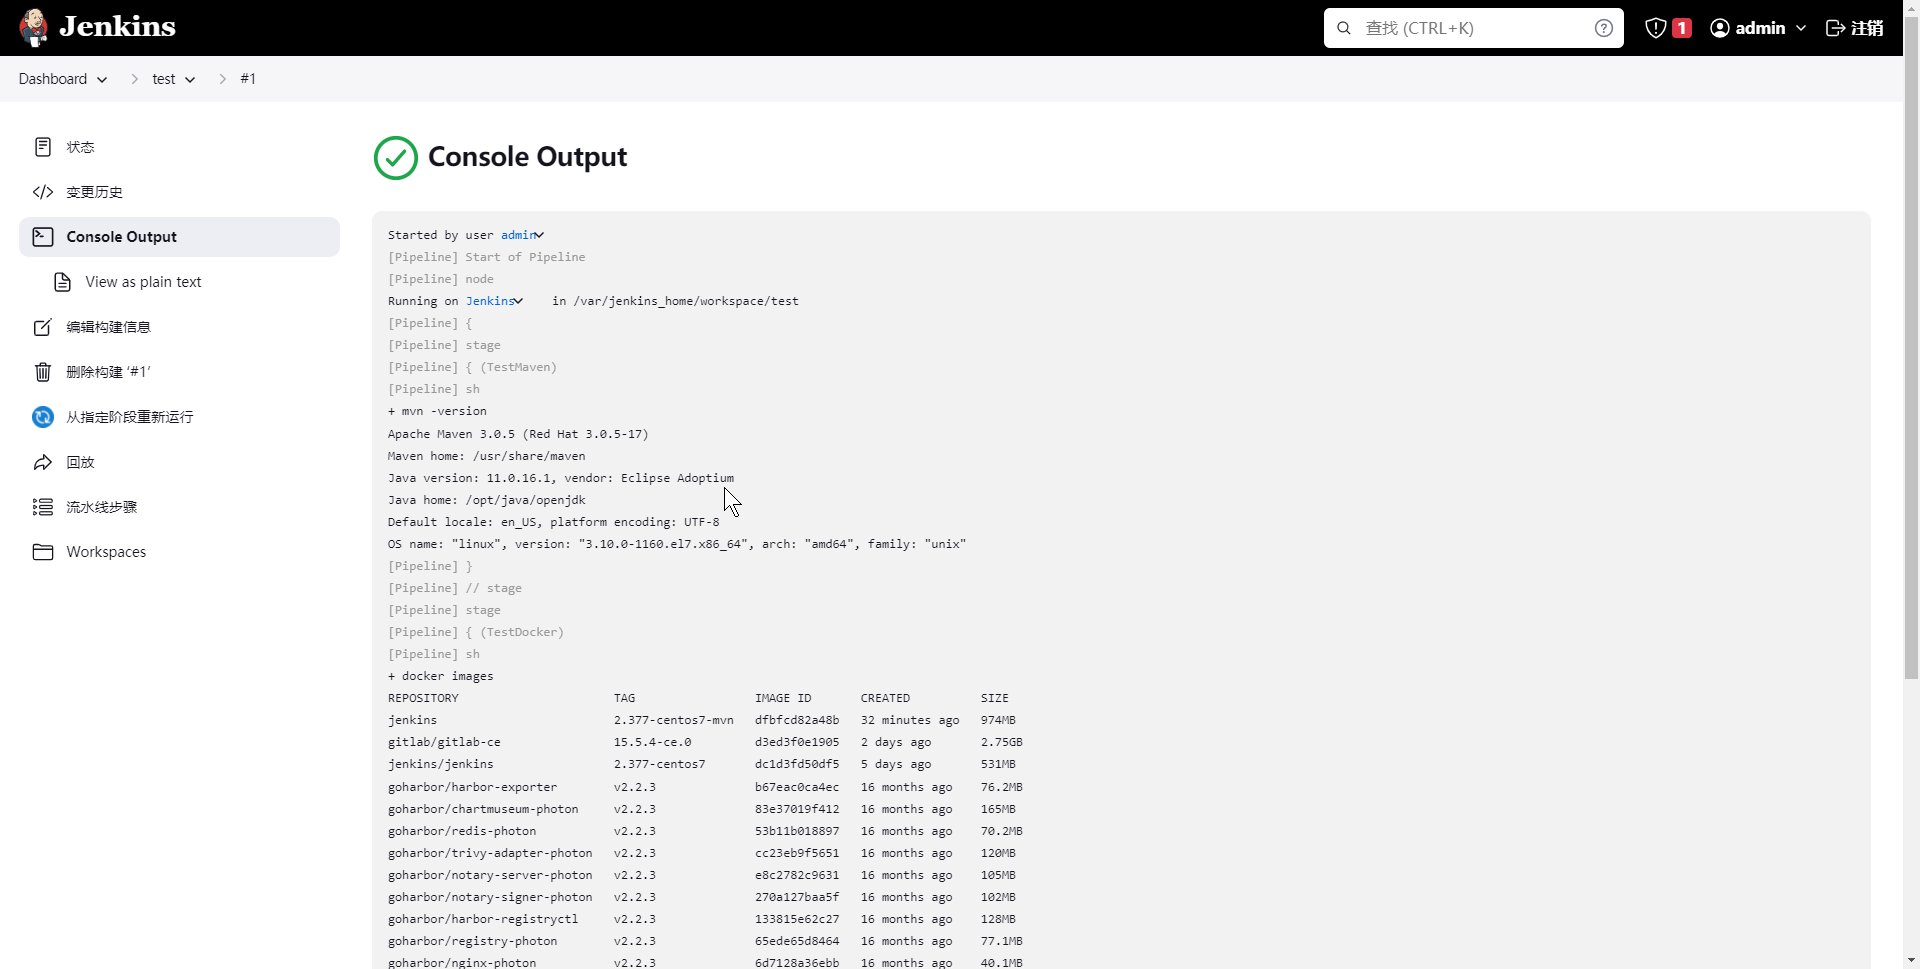This screenshot has width=1920, height=969.
Task: Click the trash icon to delete build #1
Action: tap(43, 372)
